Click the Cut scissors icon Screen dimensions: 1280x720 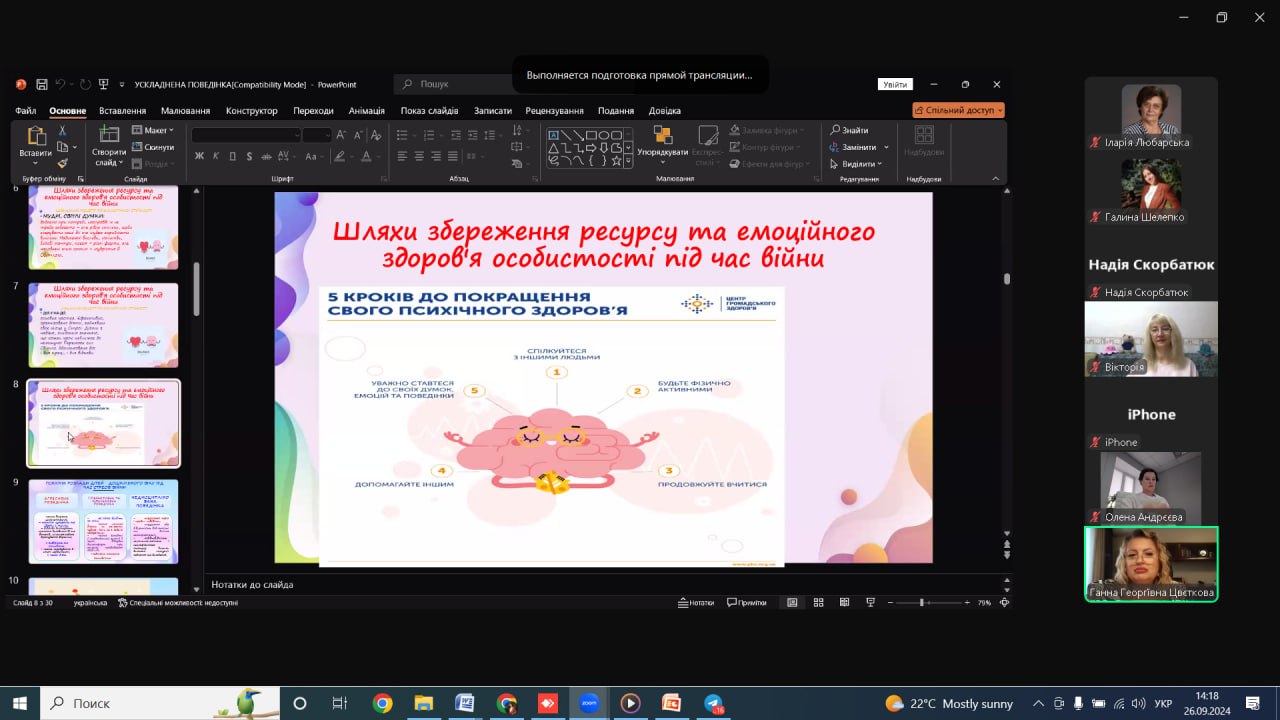tap(62, 130)
